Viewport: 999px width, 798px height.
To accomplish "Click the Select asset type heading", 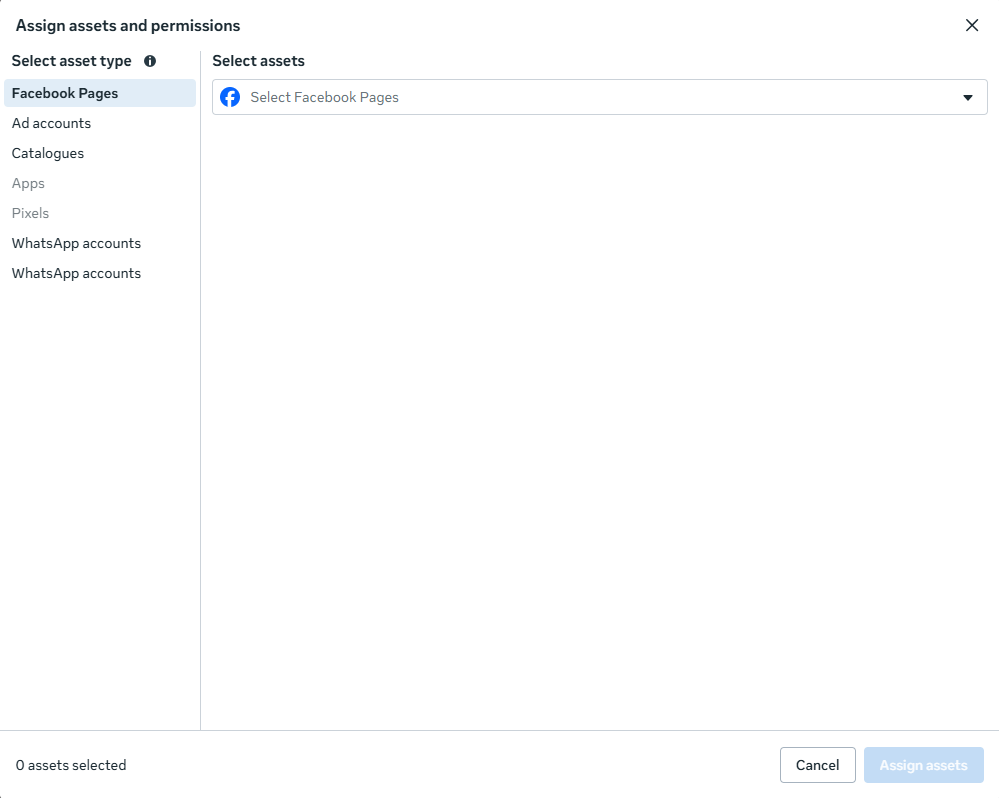I will tap(71, 61).
